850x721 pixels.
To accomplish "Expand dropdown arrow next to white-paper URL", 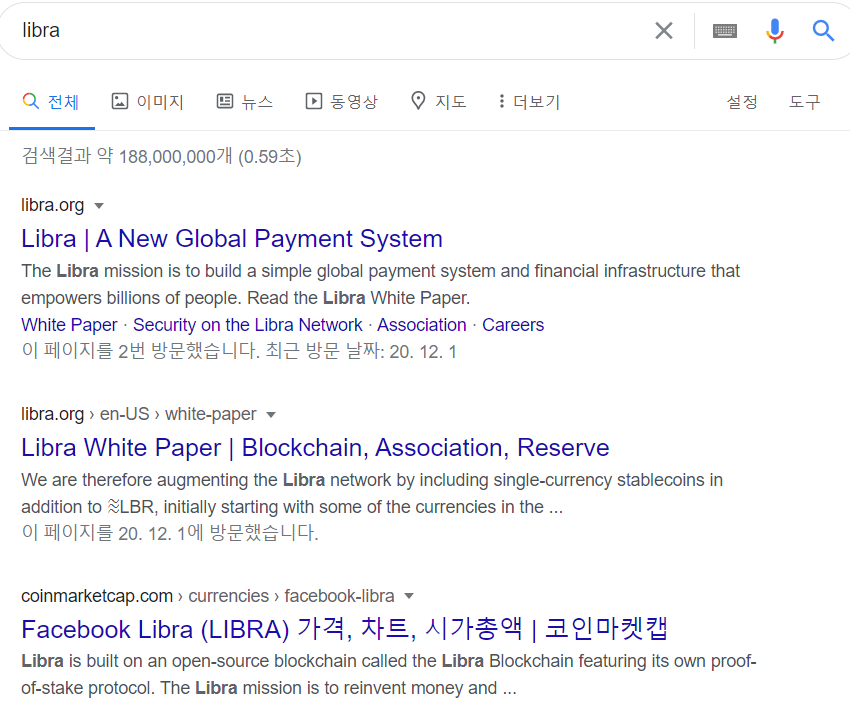I will click(271, 415).
